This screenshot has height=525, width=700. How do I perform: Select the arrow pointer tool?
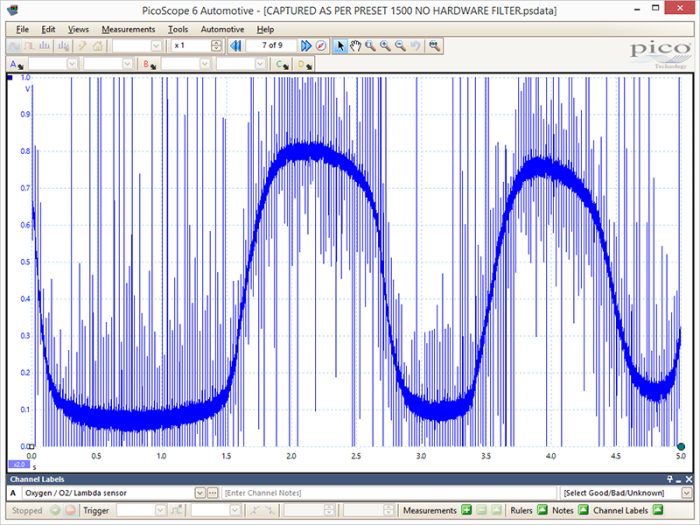pyautogui.click(x=340, y=46)
